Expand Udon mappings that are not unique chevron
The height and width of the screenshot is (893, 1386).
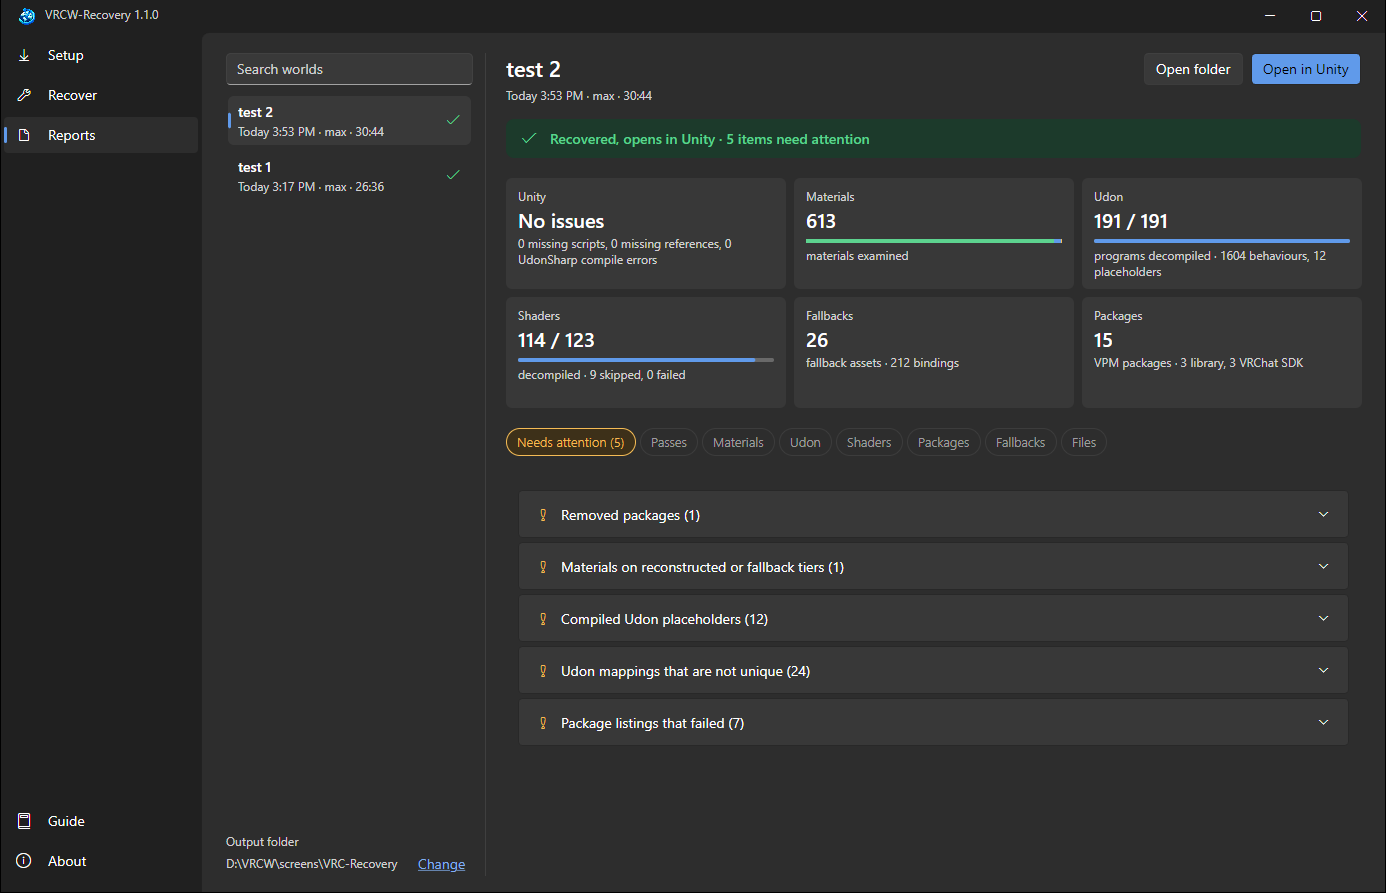pyautogui.click(x=1323, y=671)
